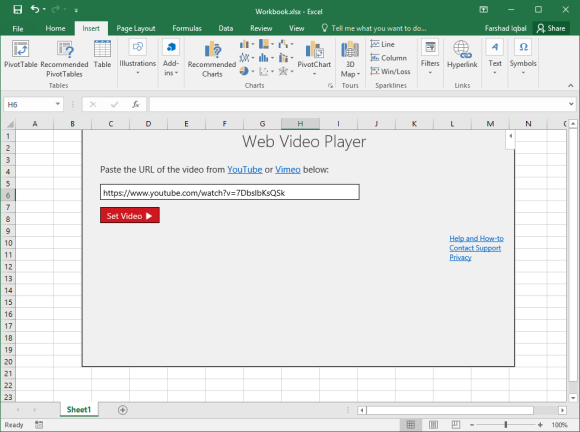This screenshot has width=580, height=432.
Task: Insert a line or area chart
Action: (246, 58)
